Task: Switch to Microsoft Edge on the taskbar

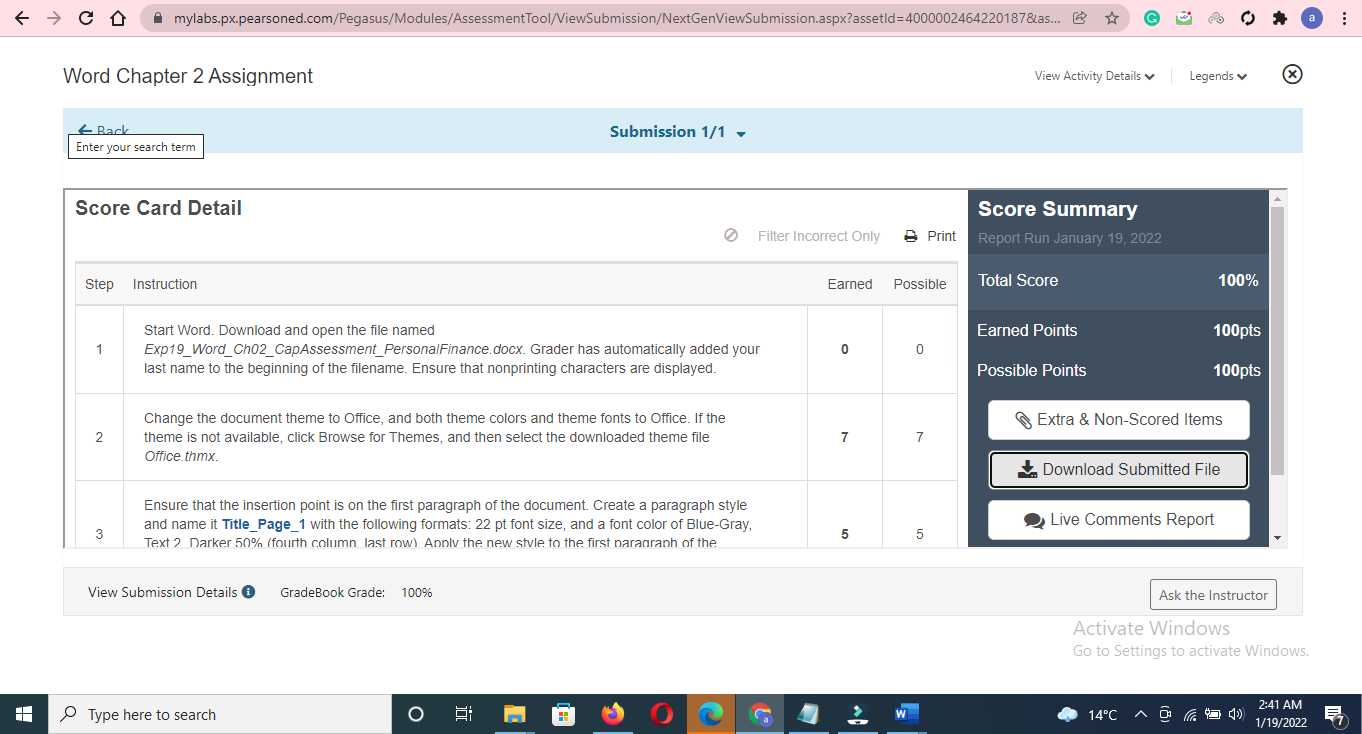Action: 710,714
